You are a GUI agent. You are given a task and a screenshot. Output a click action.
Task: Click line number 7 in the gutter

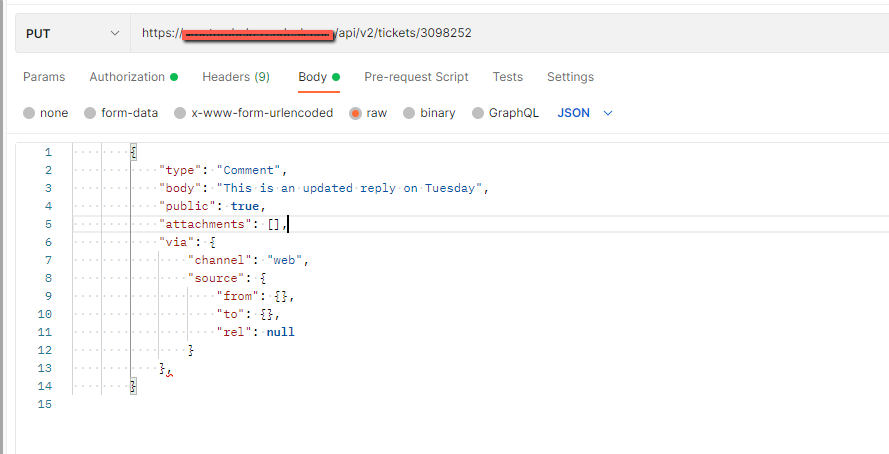(x=47, y=260)
